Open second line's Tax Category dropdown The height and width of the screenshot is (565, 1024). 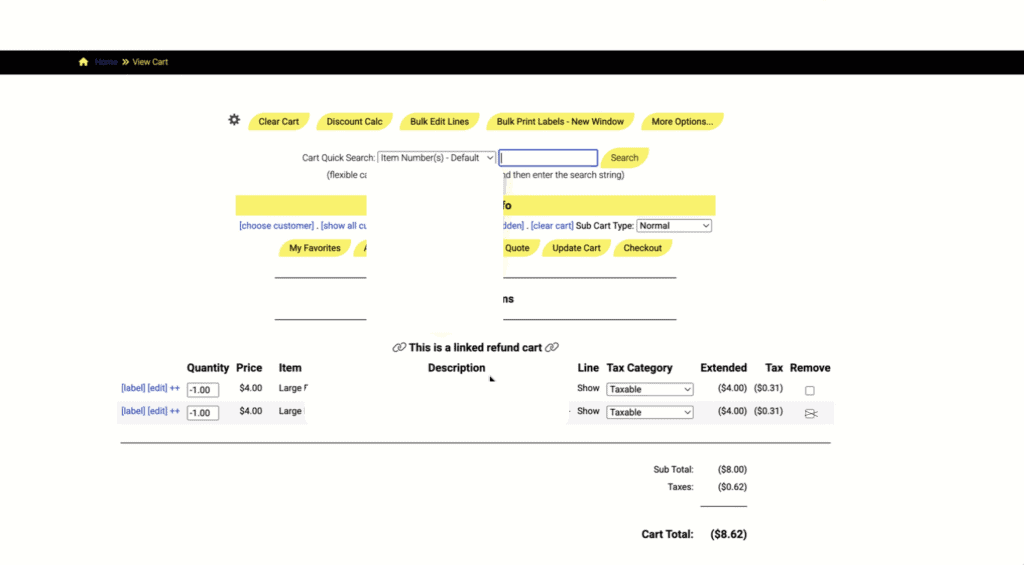[649, 412]
